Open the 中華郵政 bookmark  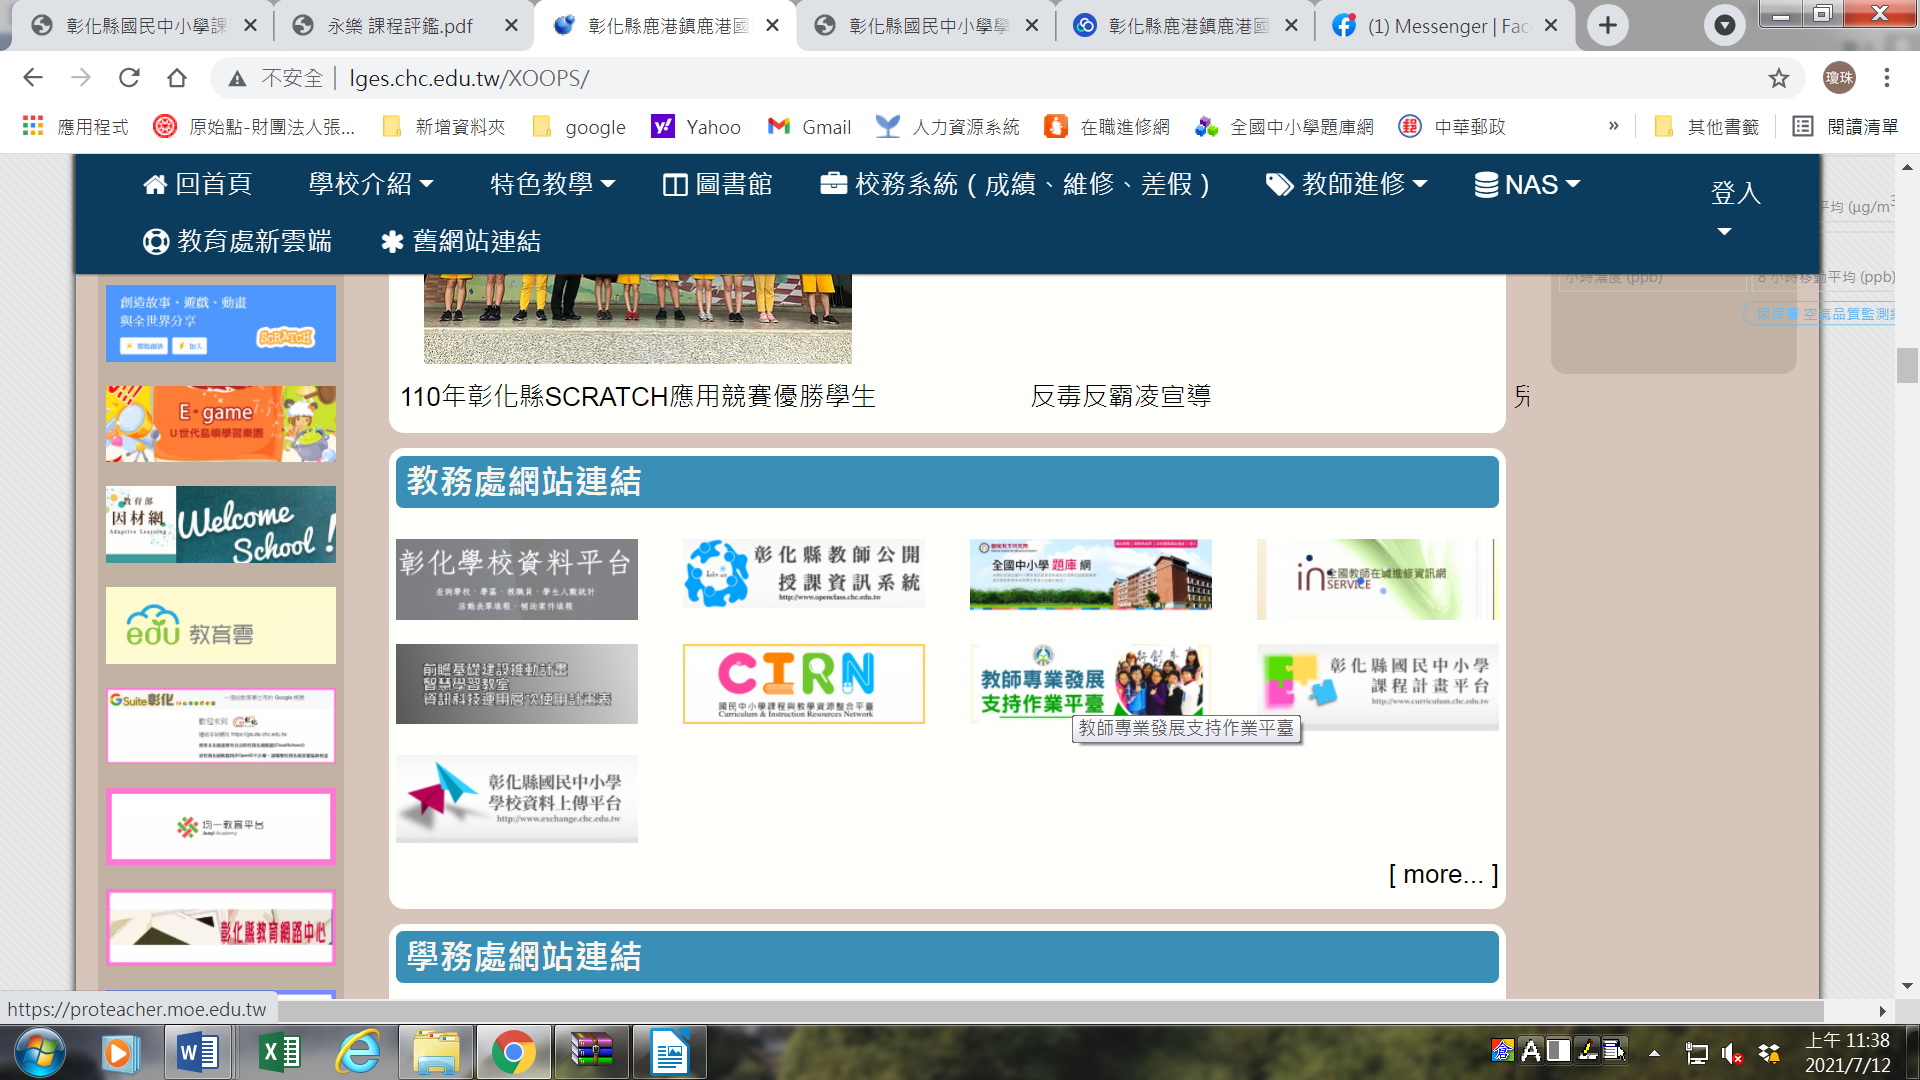1451,127
